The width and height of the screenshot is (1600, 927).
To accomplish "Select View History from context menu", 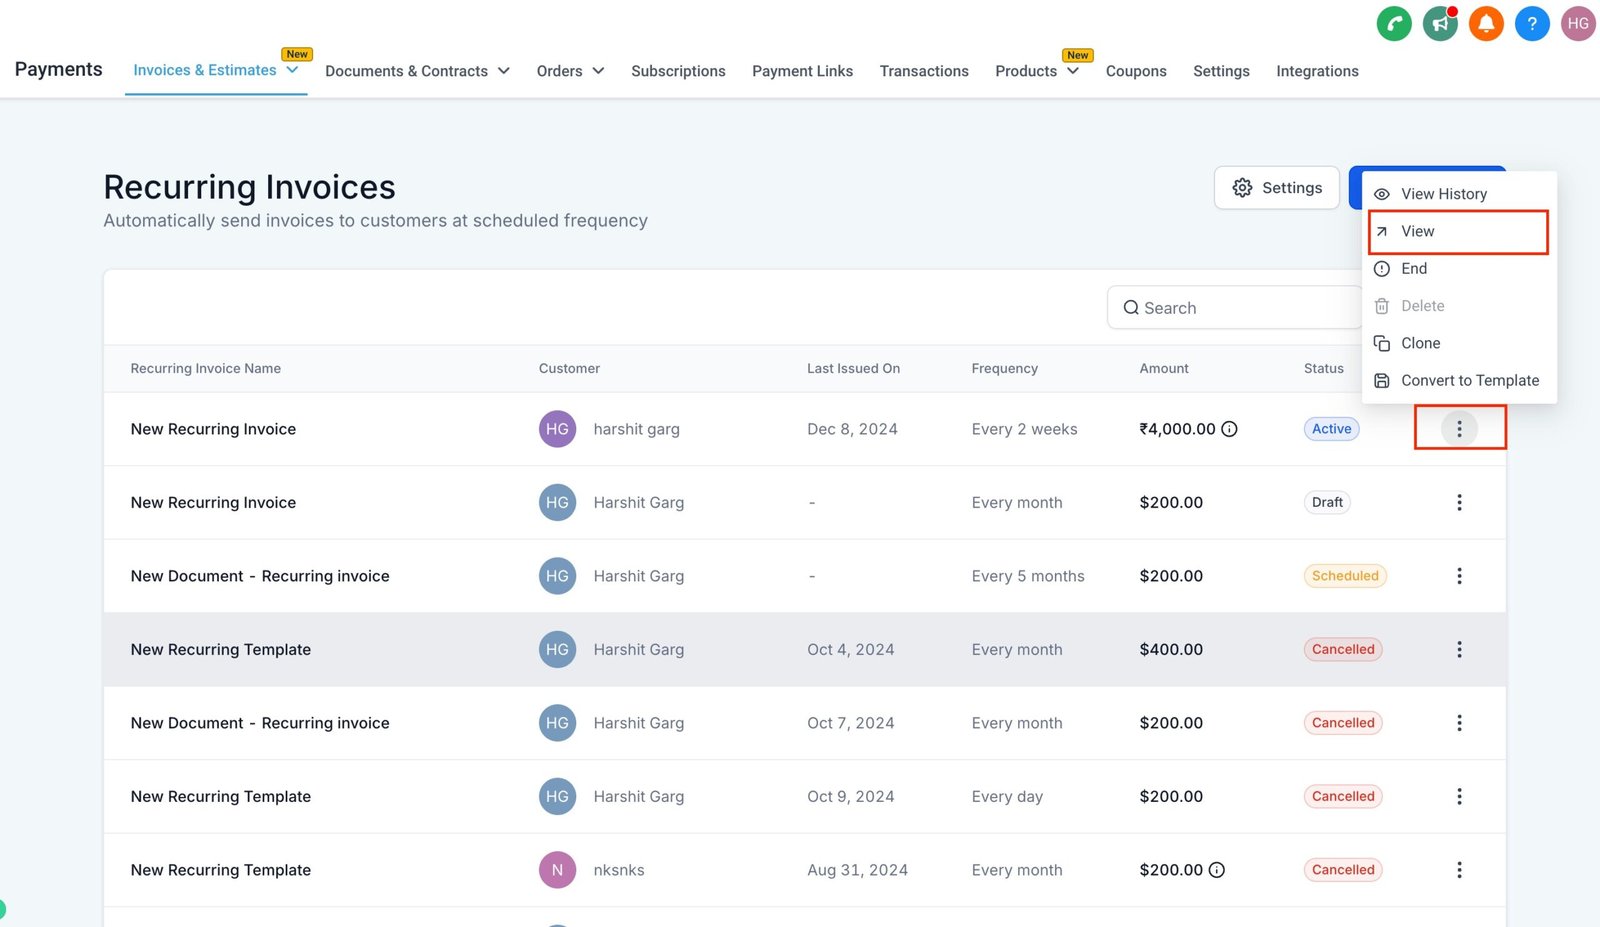I will tap(1443, 194).
